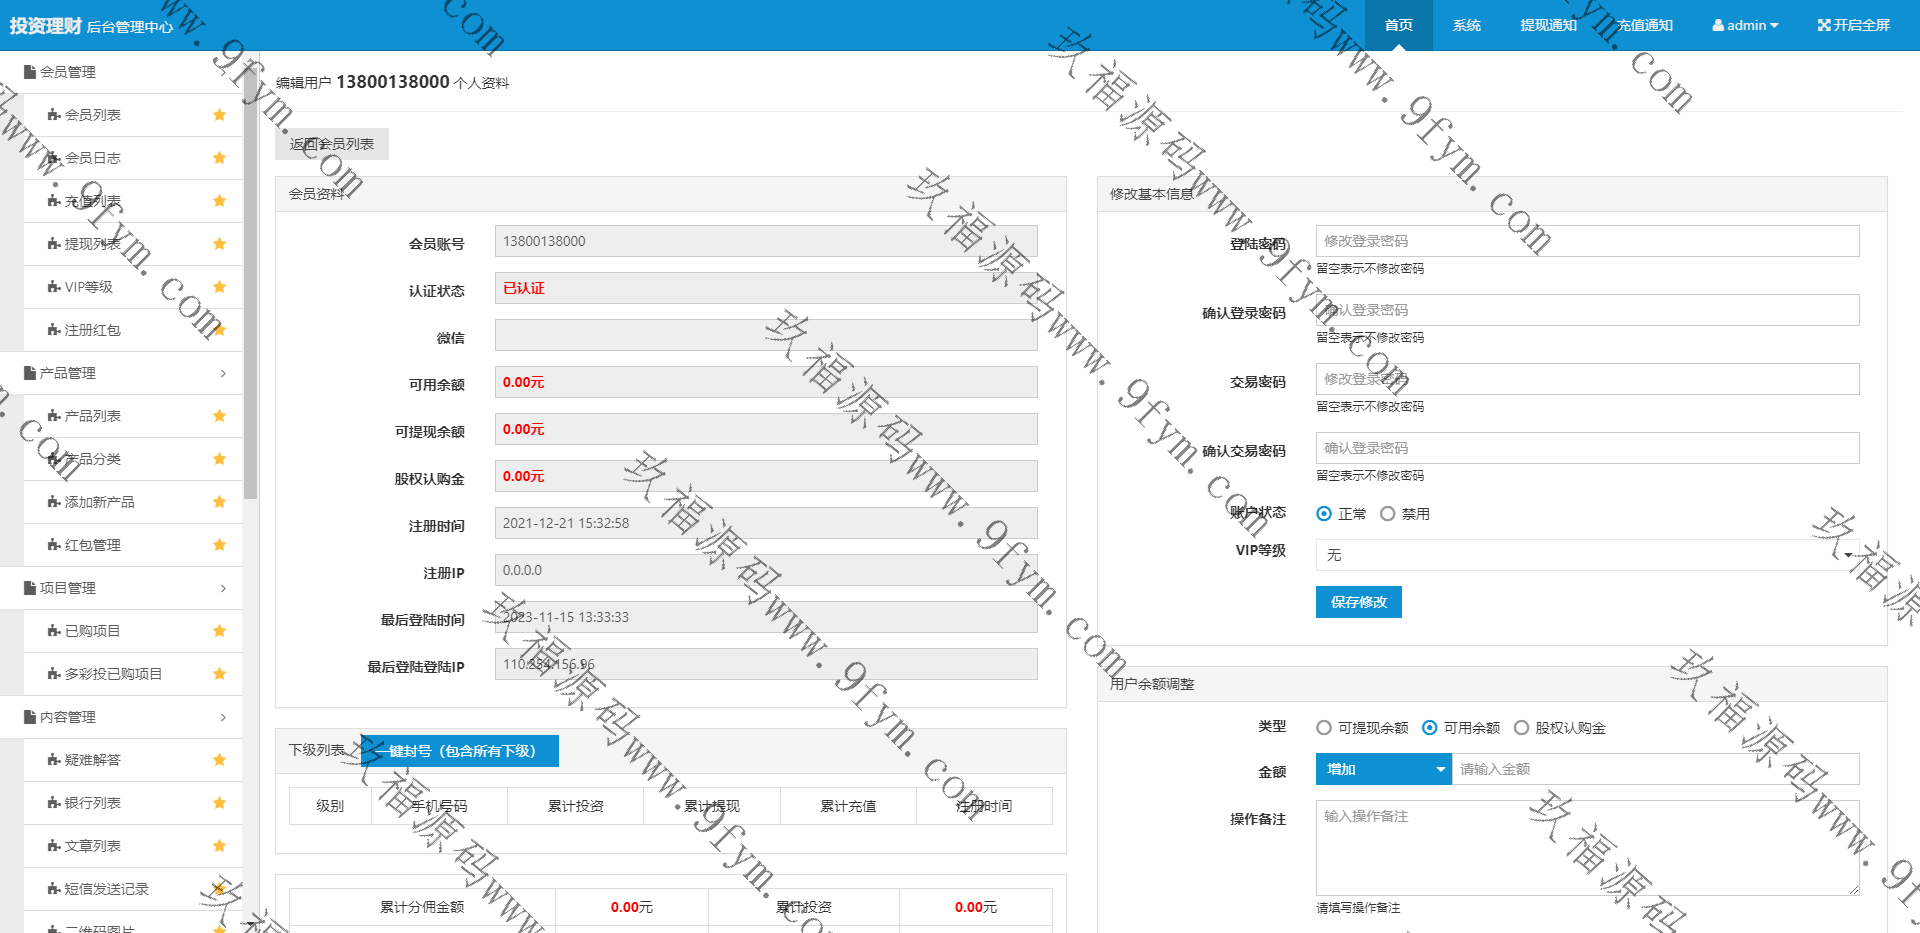Open the VIP等级 dropdown
1920x933 pixels.
(x=1587, y=555)
